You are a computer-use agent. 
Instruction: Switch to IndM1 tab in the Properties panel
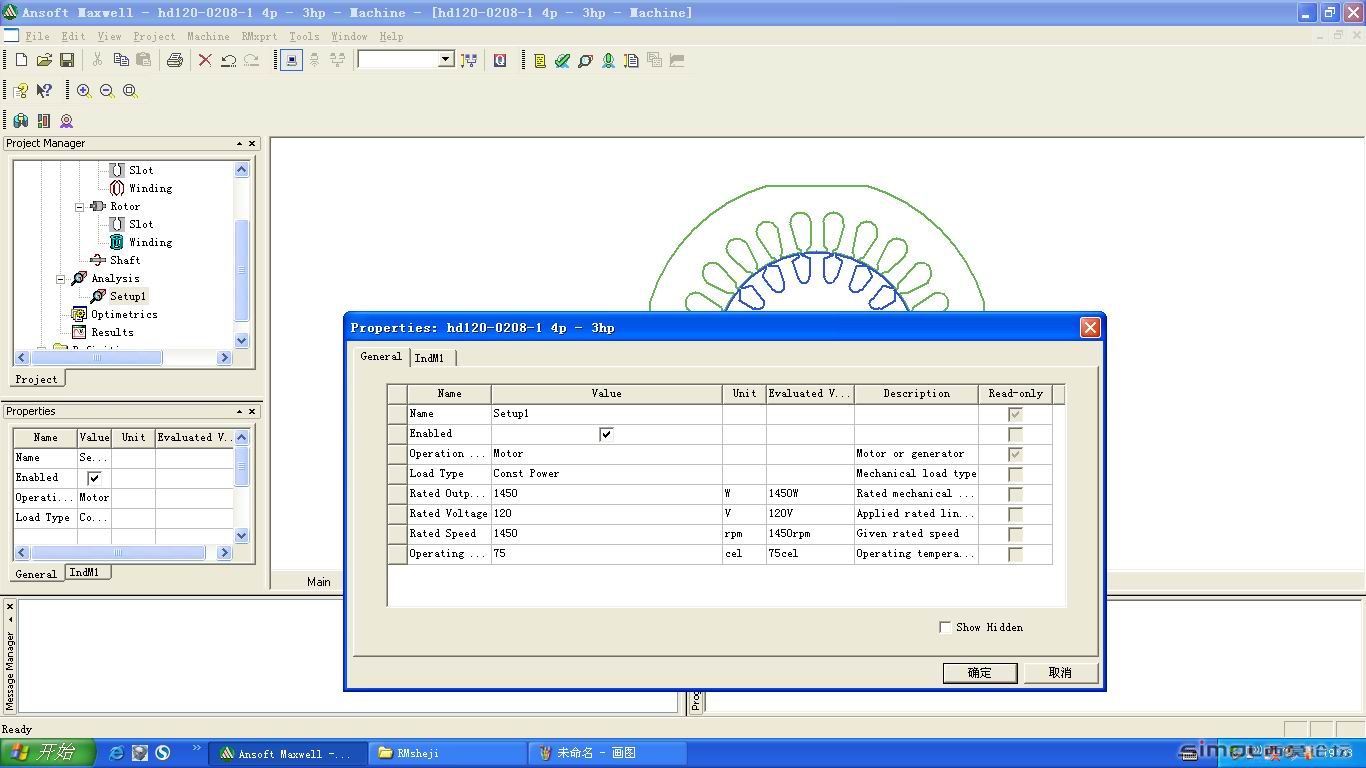[x=85, y=572]
